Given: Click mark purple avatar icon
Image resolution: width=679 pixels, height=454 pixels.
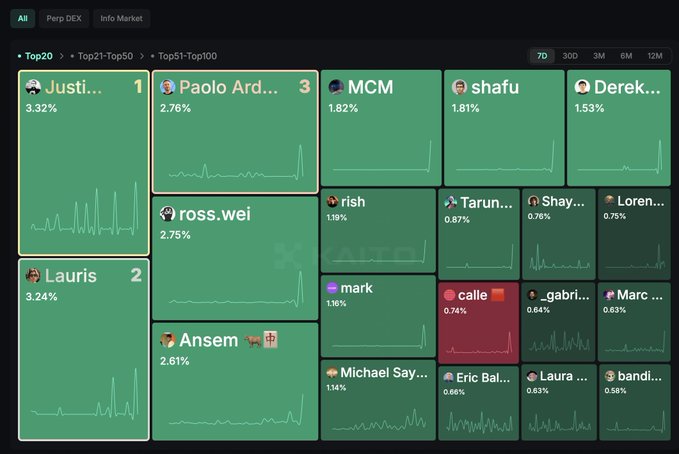Looking at the screenshot, I should (x=332, y=288).
